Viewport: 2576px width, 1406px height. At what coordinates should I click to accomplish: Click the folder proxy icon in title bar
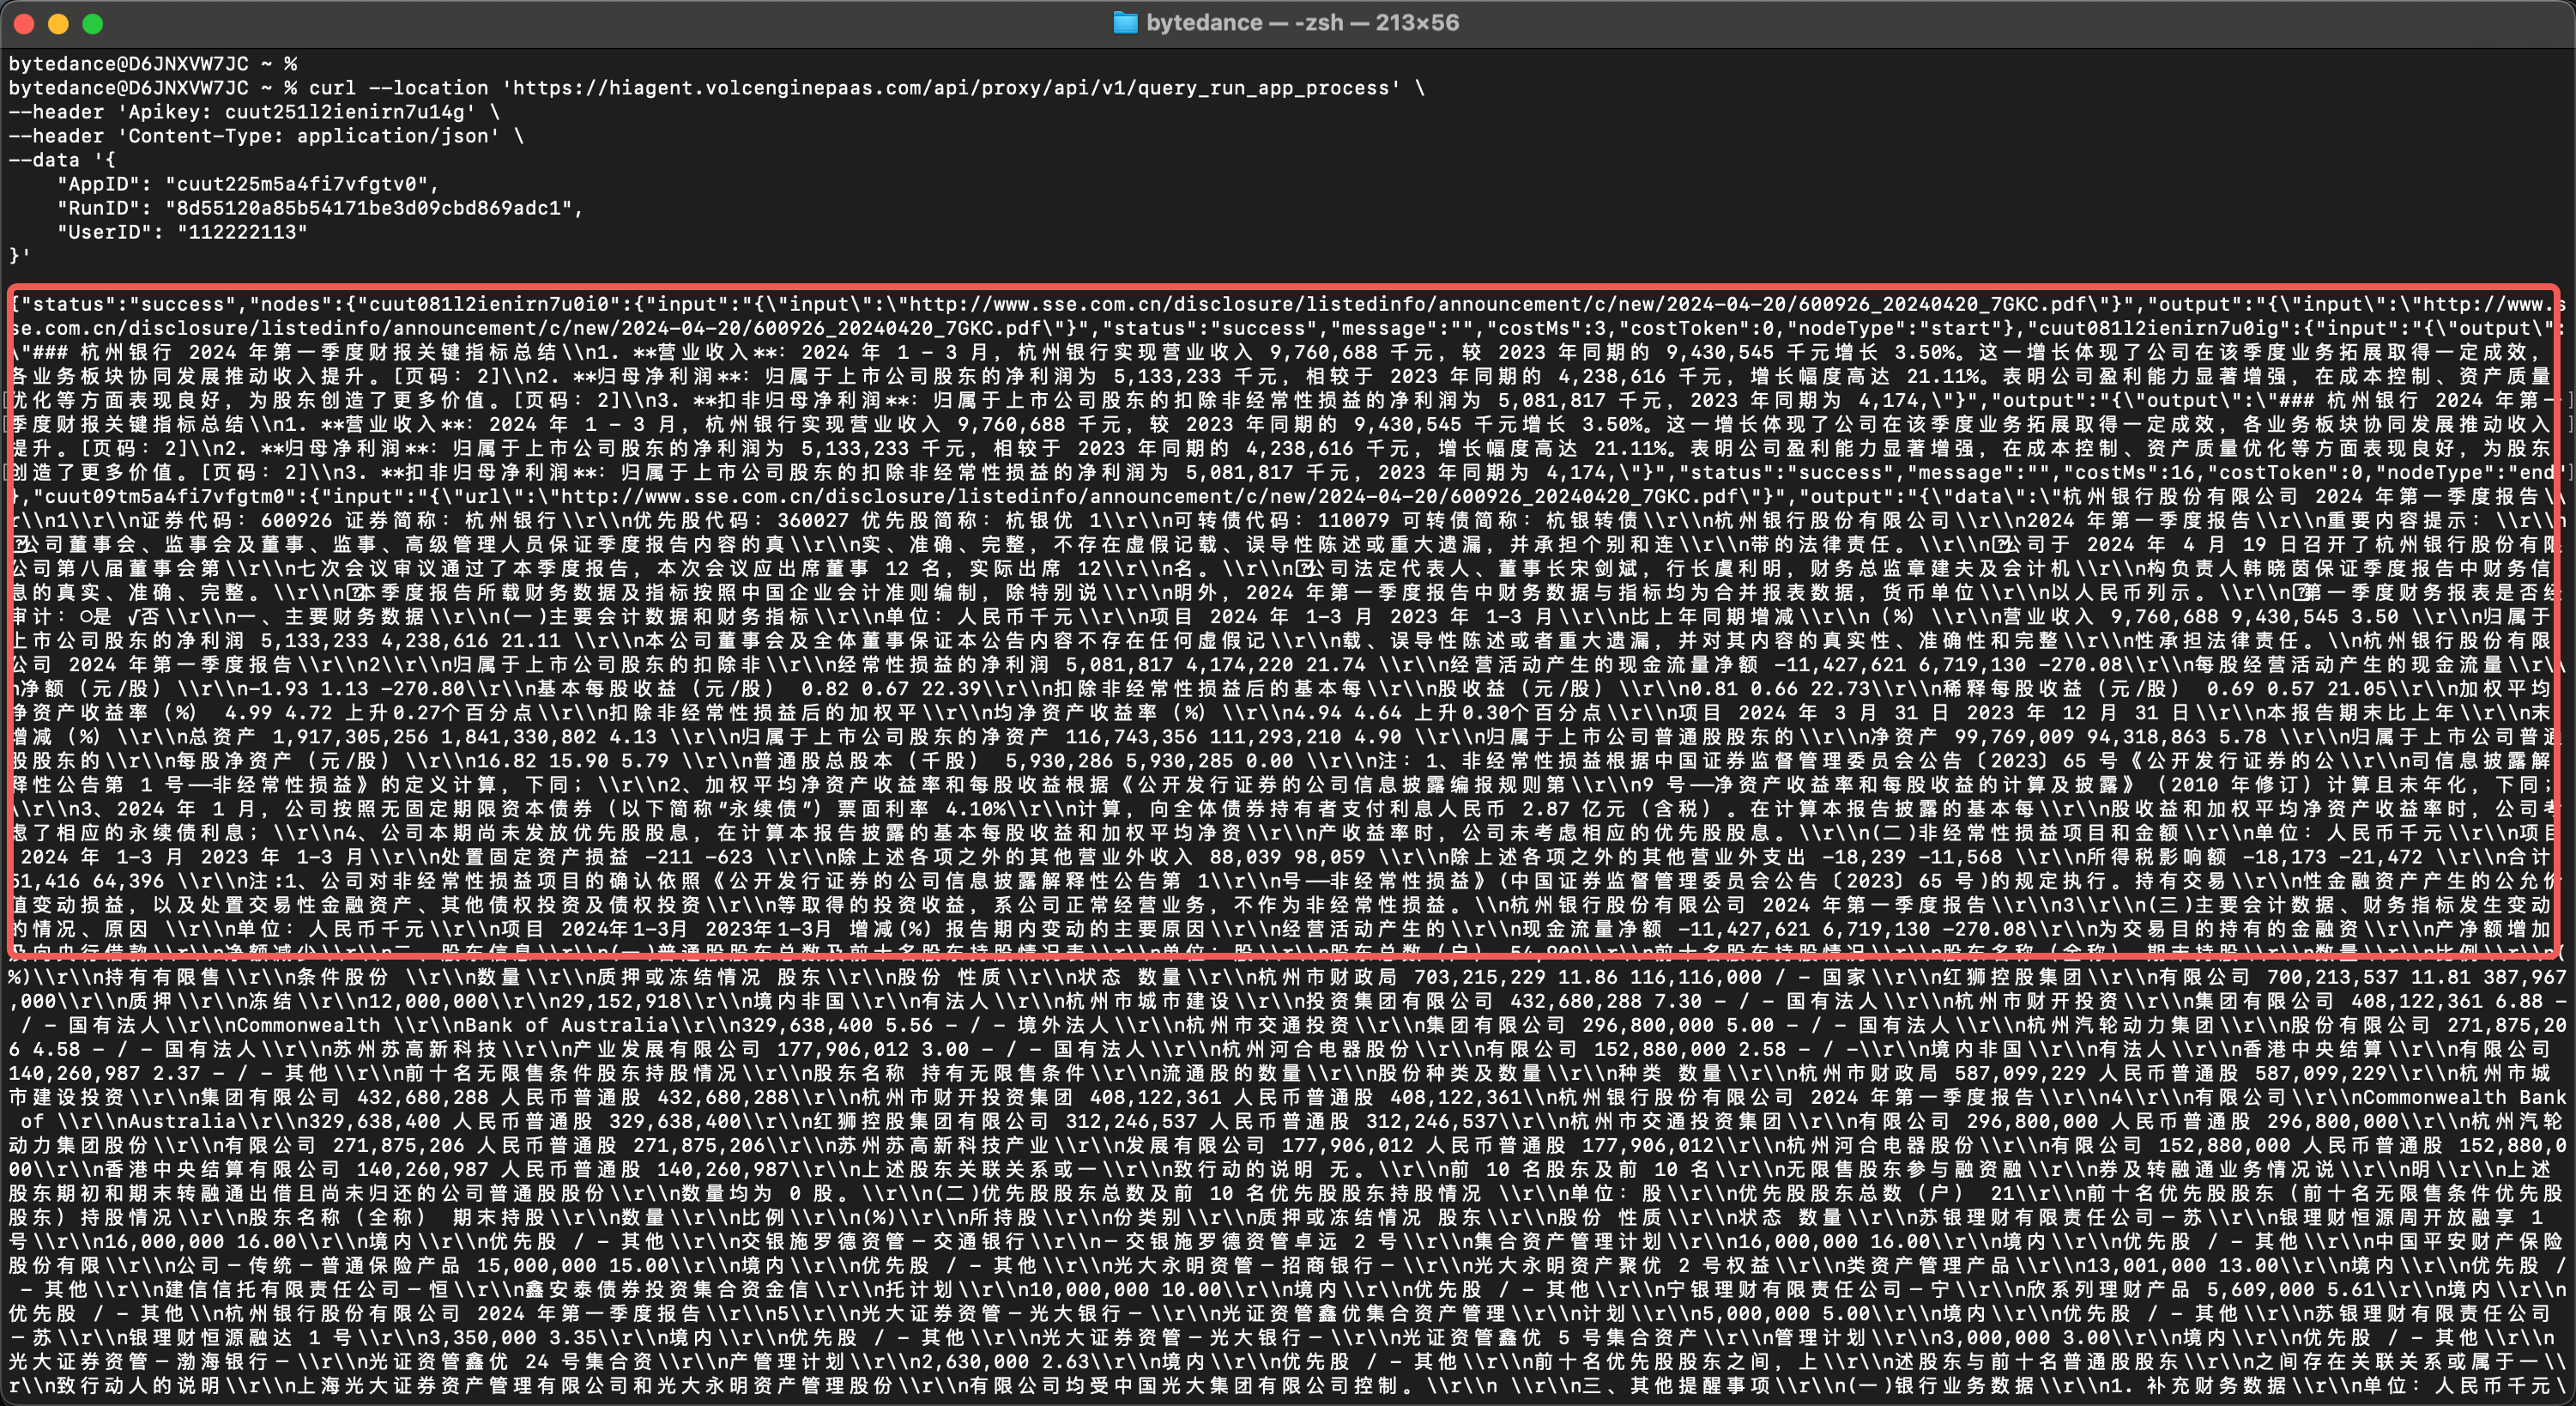[1125, 23]
